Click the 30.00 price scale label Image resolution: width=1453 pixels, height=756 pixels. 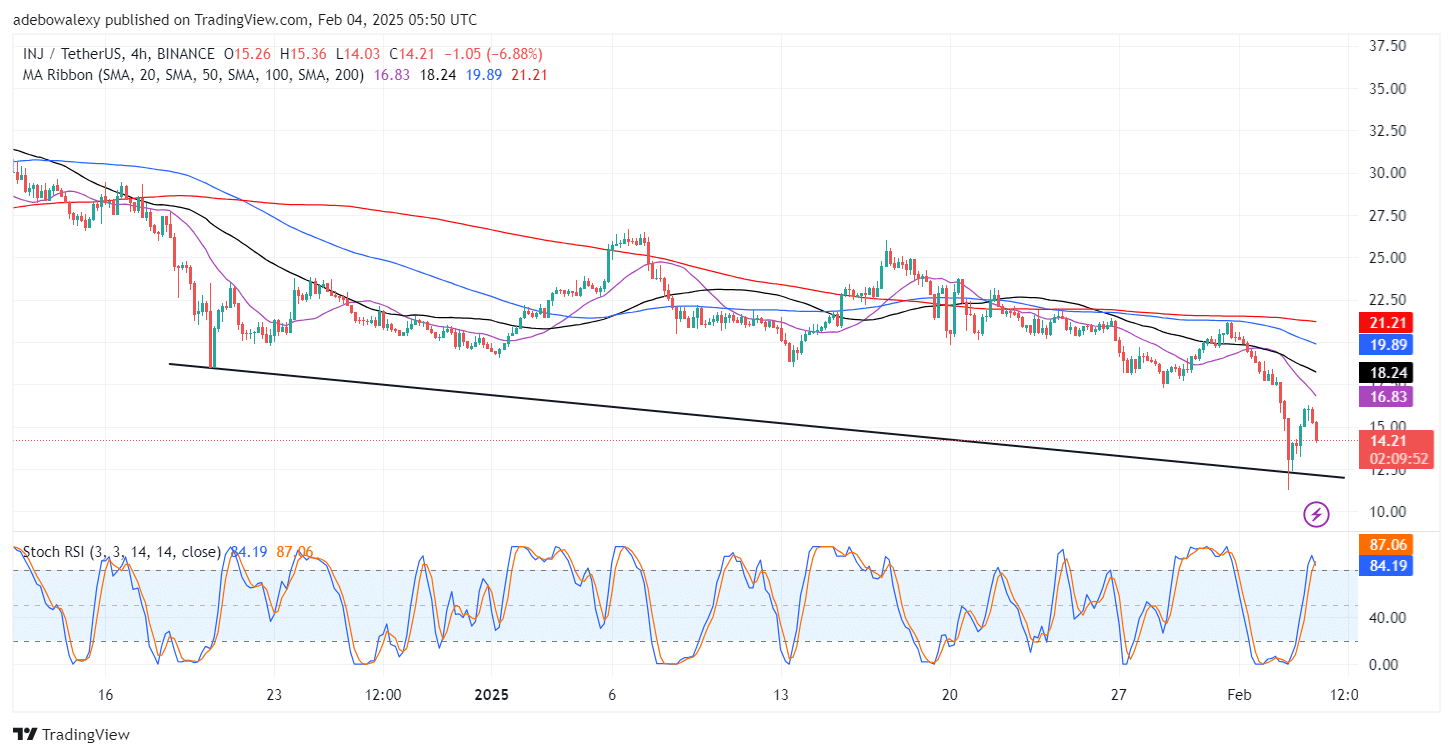[x=1386, y=173]
